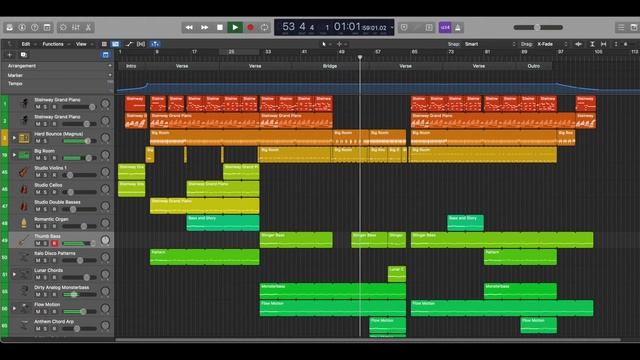Expand the Flow Motion track stack
This screenshot has height=360, width=640.
click(14, 309)
